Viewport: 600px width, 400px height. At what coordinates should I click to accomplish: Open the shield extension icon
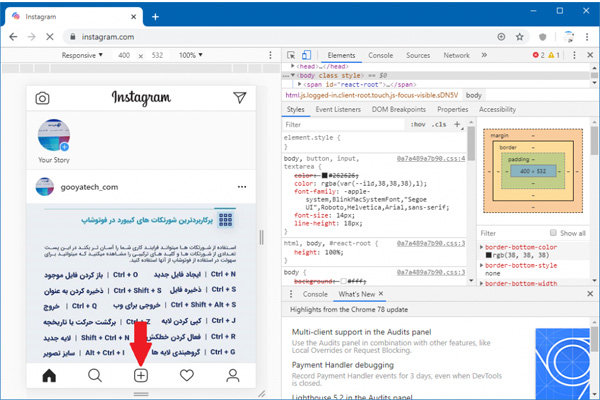point(543,37)
